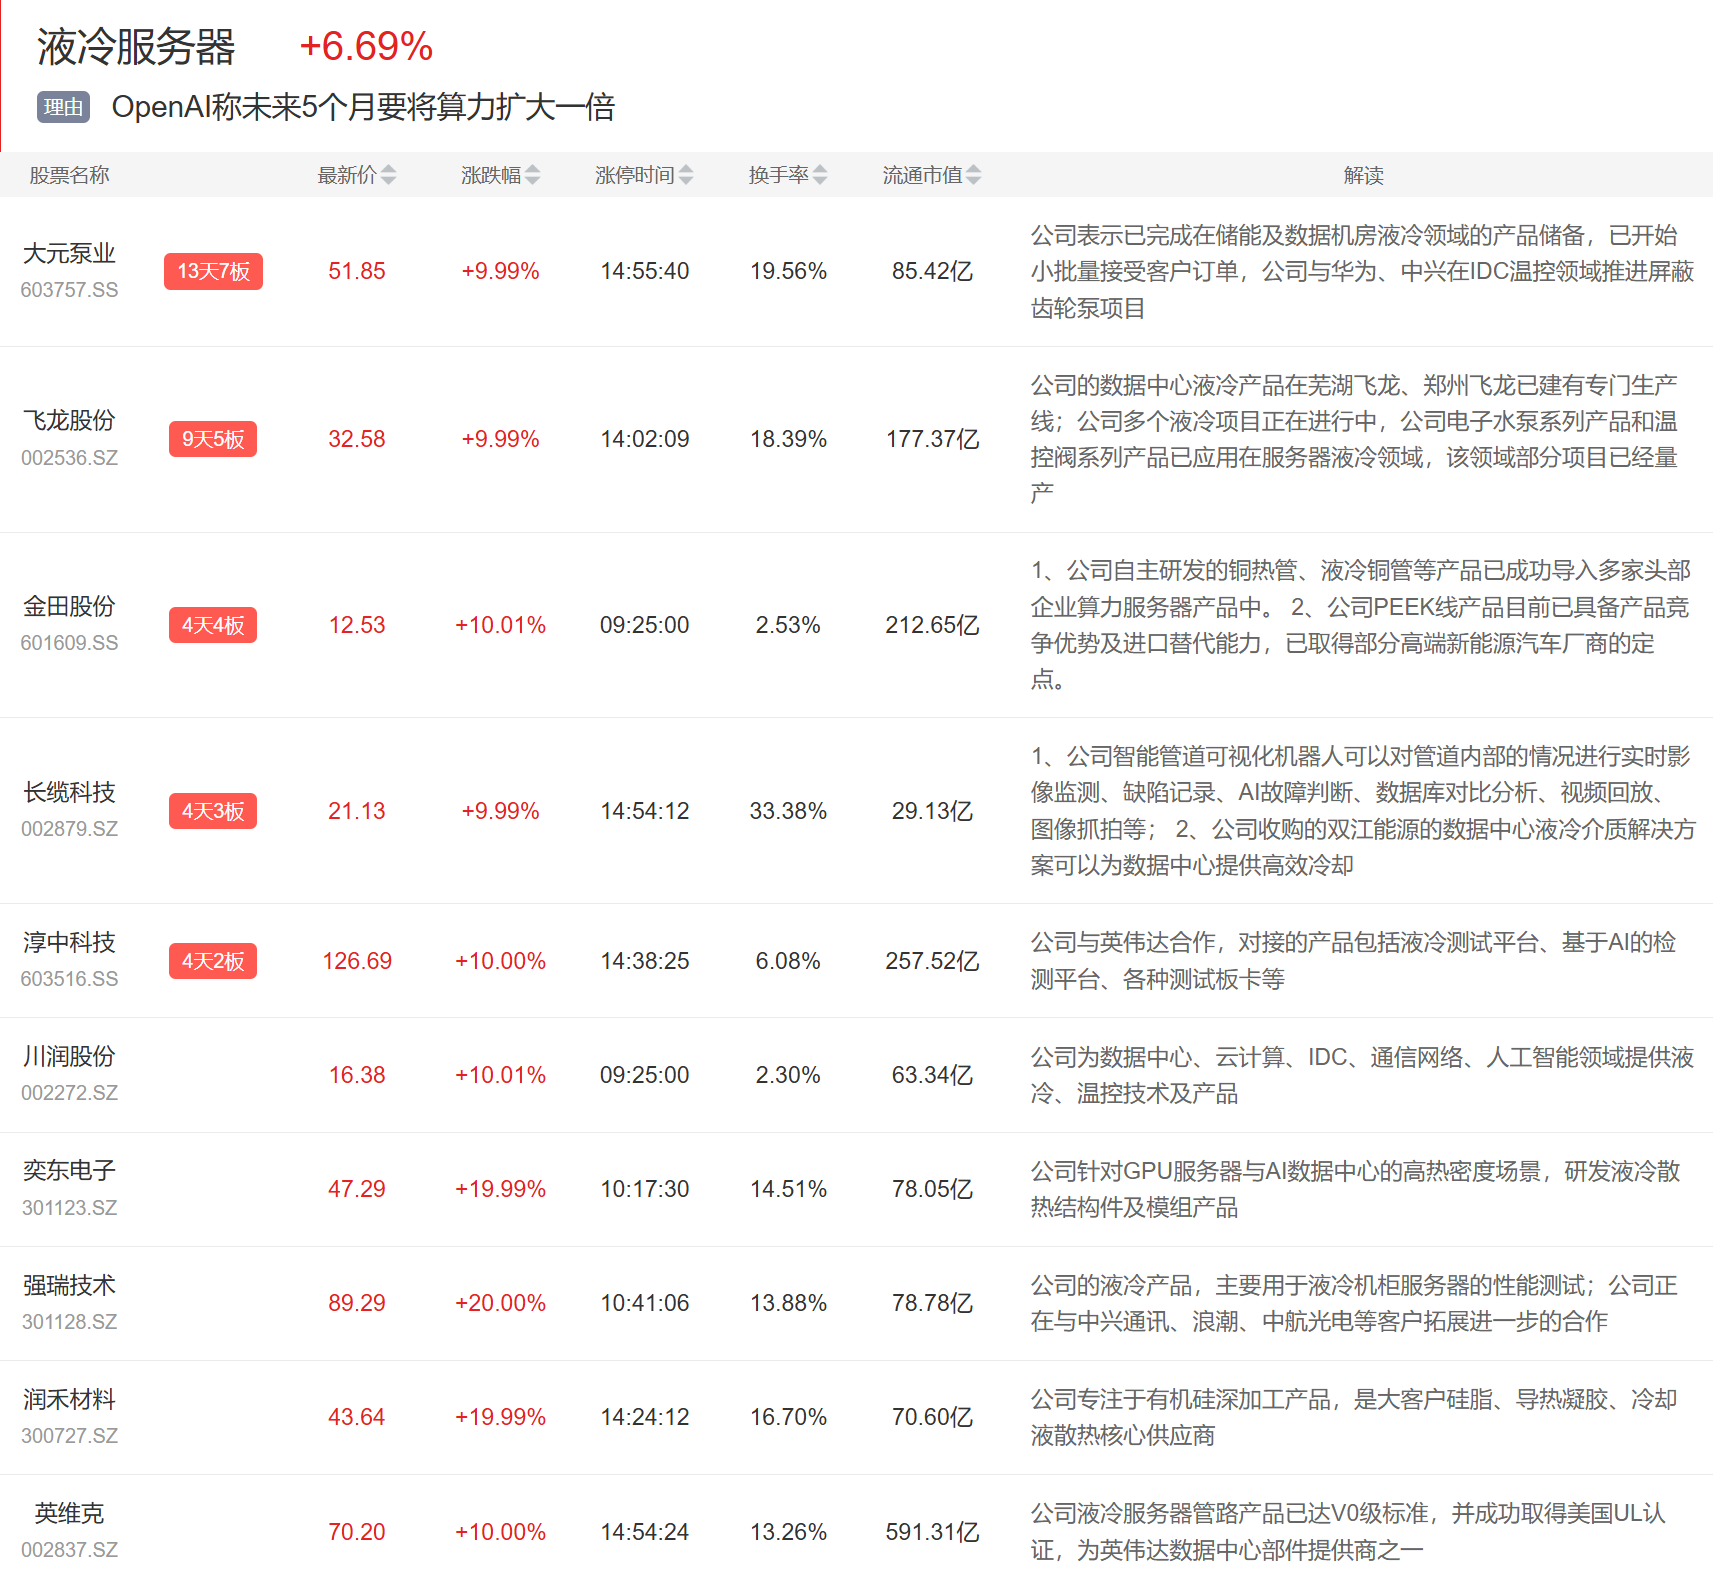1713x1581 pixels.
Task: Open the OpenAI算力 reason headline
Action: (x=363, y=107)
